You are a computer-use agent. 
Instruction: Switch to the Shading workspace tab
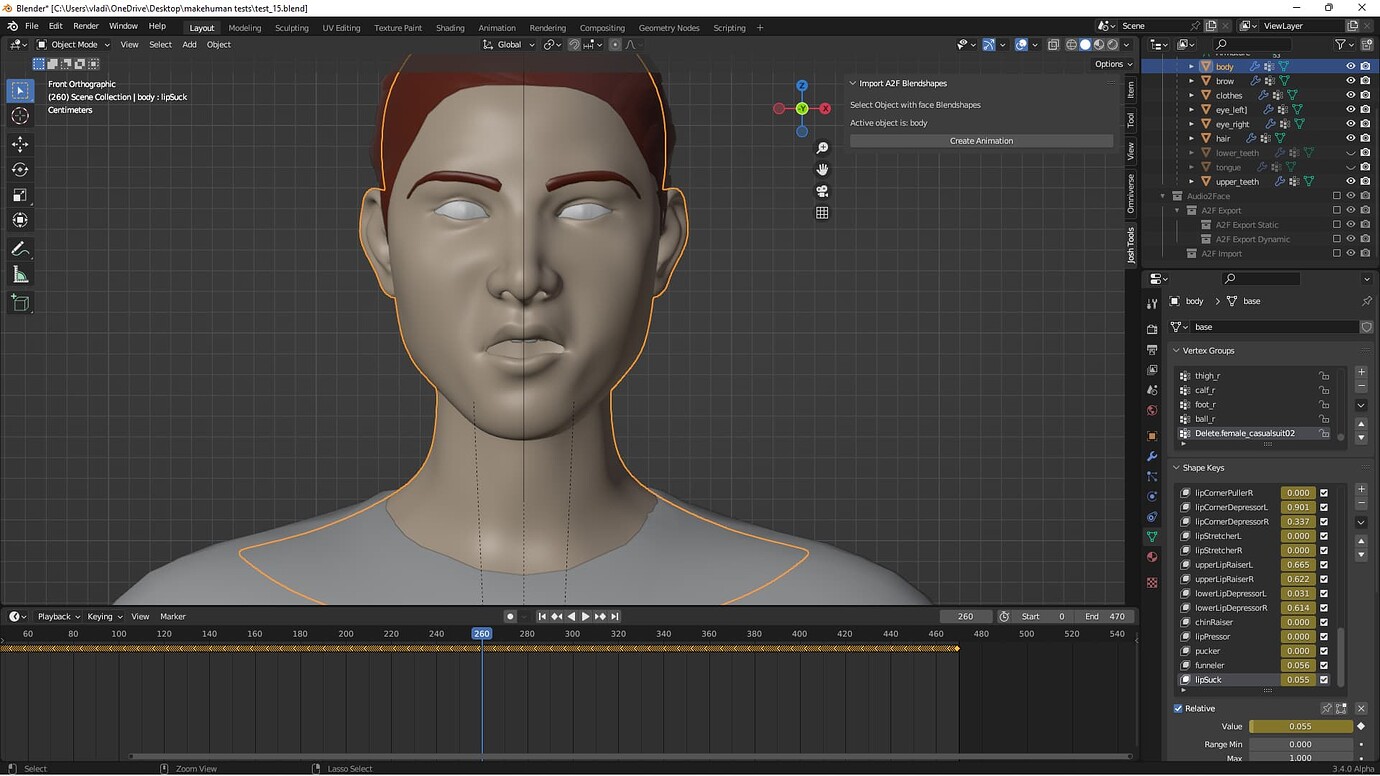pos(450,28)
